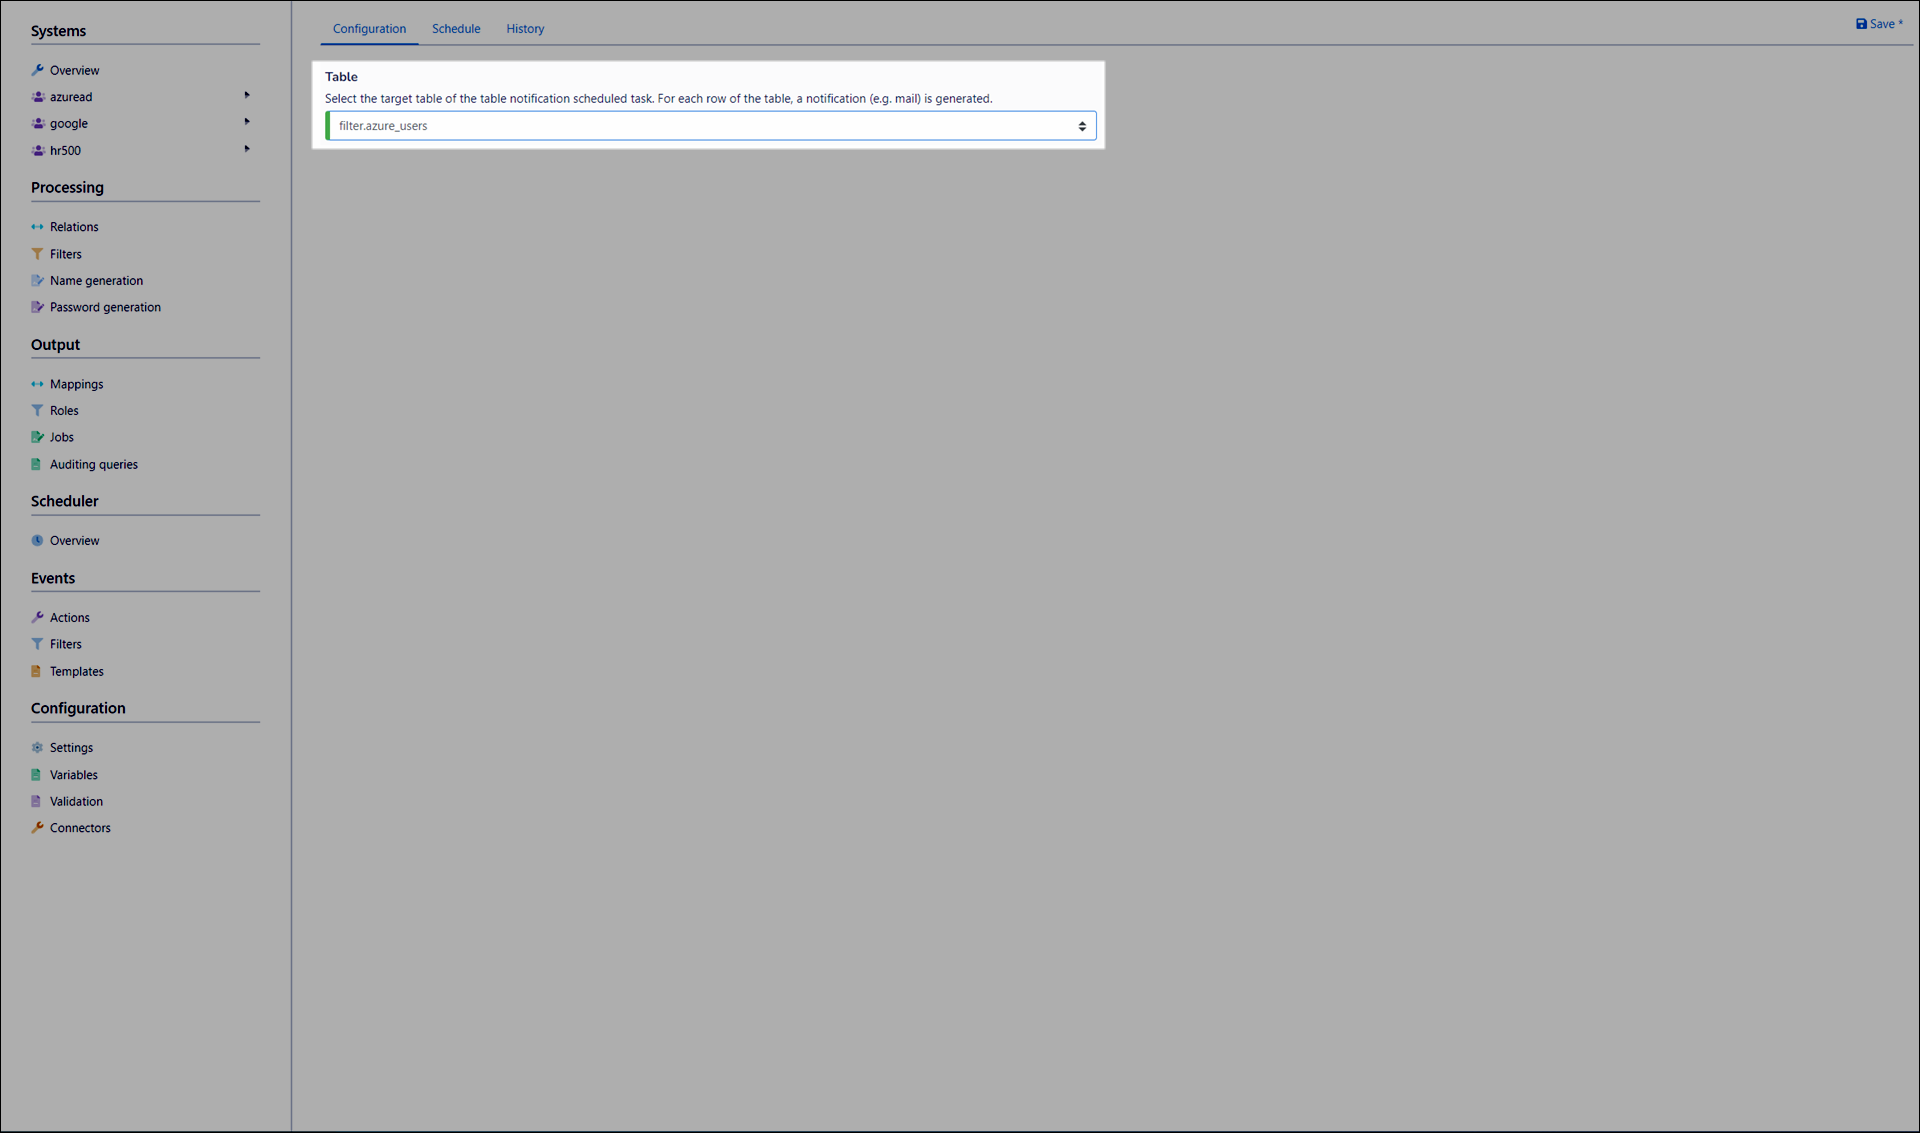Viewport: 1920px width, 1133px height.
Task: Switch to the Schedule tab
Action: 456,29
